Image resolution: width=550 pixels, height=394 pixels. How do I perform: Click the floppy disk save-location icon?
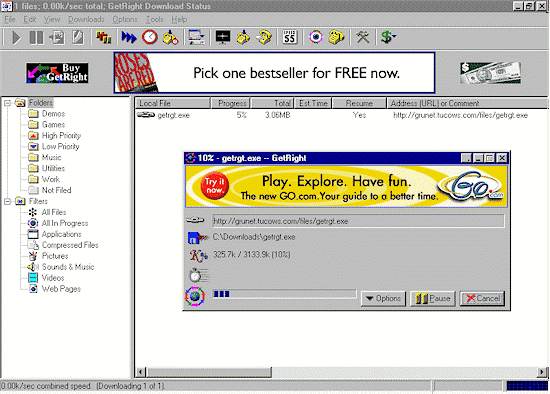point(198,238)
